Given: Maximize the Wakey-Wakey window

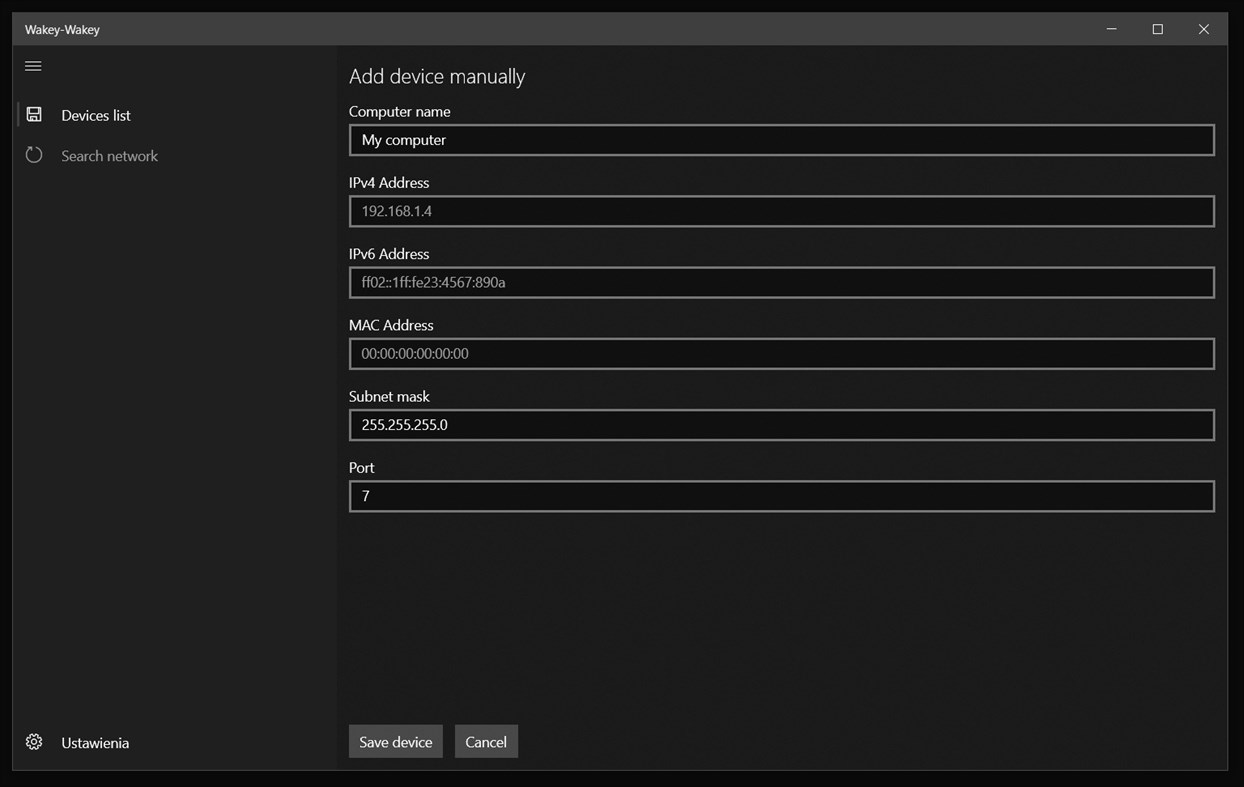Looking at the screenshot, I should tap(1157, 29).
